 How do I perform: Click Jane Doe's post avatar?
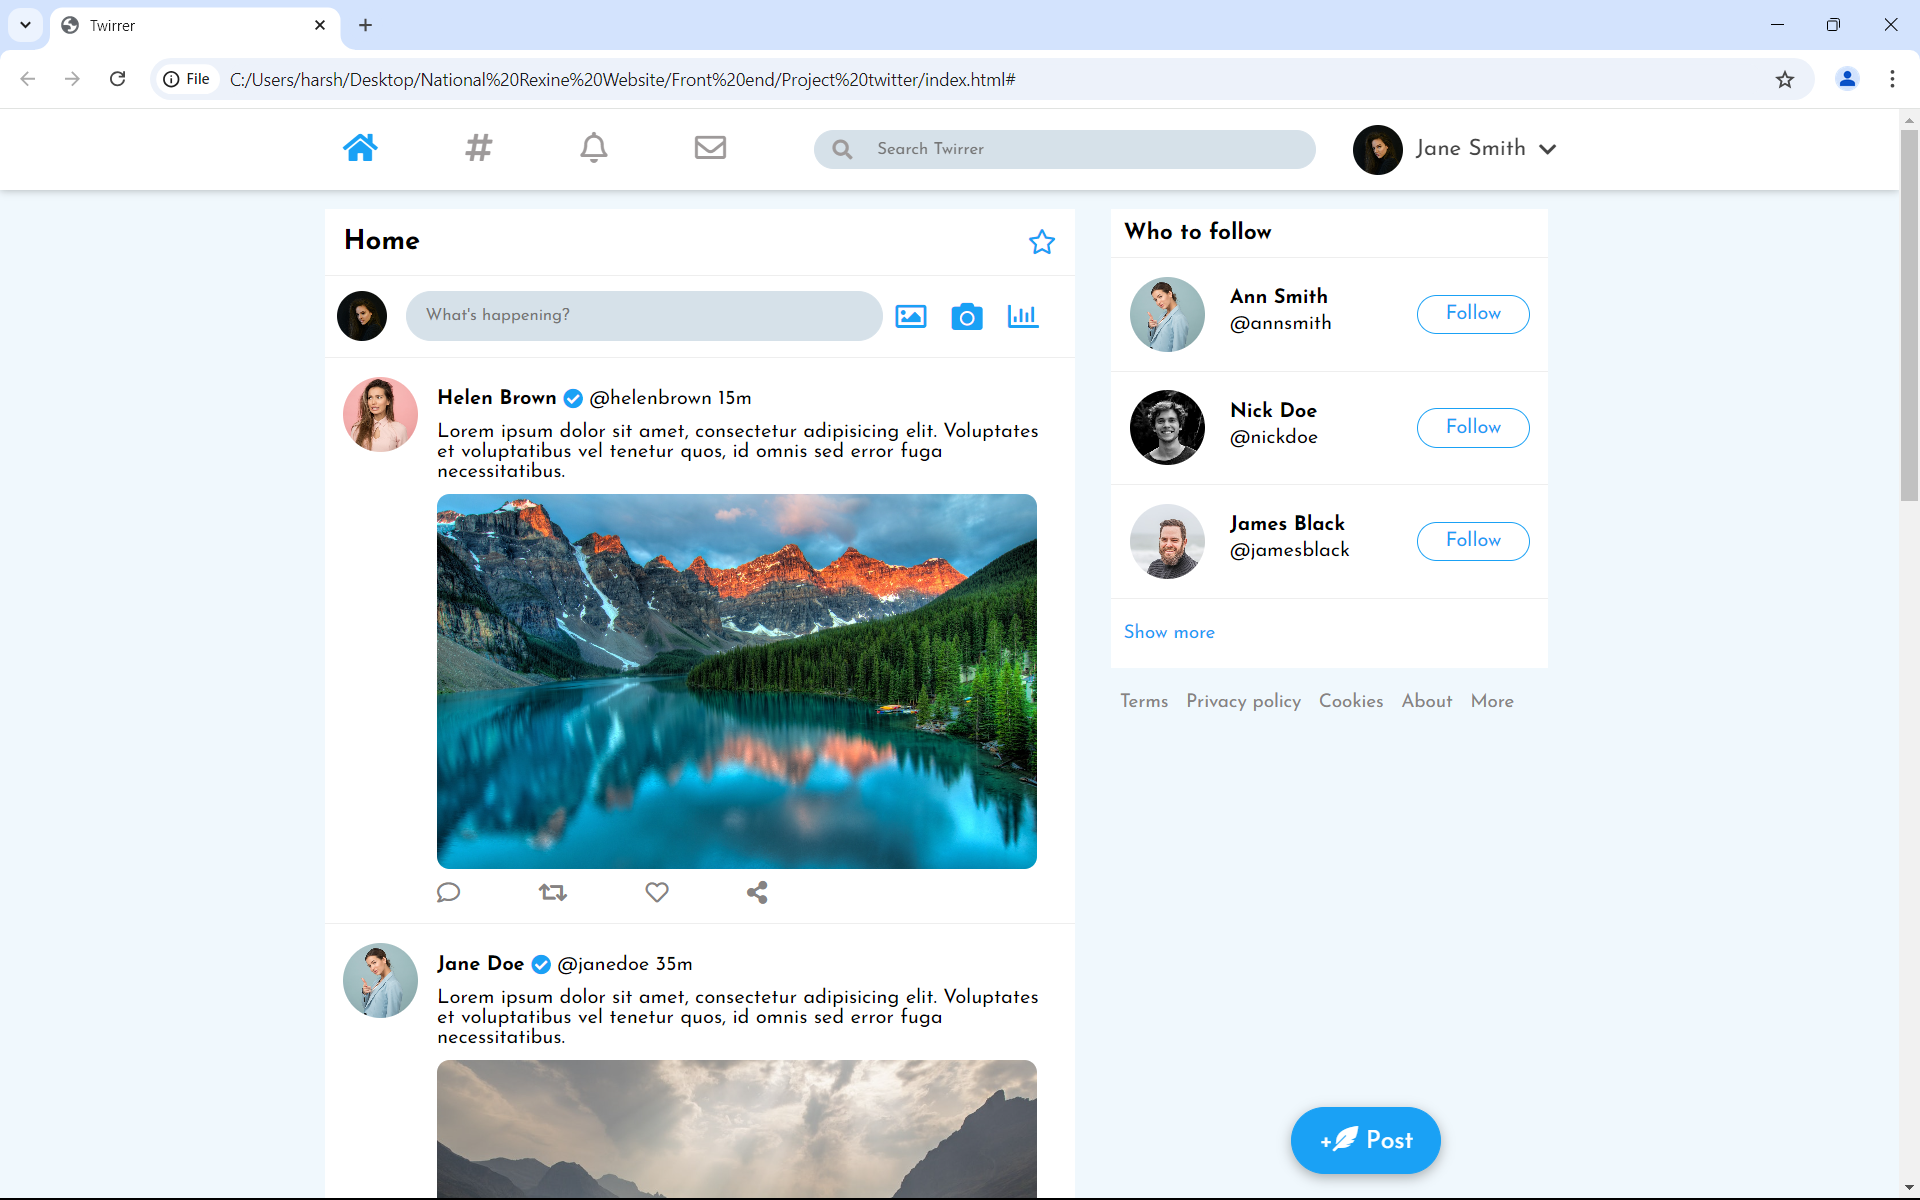tap(380, 980)
